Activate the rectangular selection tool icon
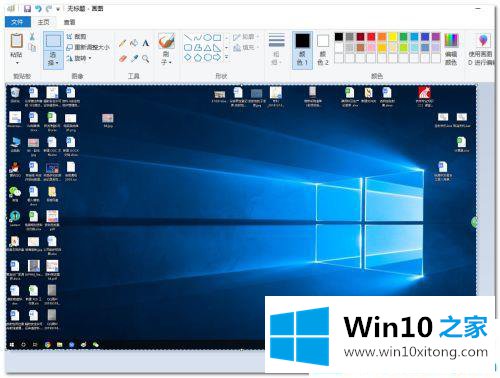This screenshot has height=378, width=500. coord(53,41)
